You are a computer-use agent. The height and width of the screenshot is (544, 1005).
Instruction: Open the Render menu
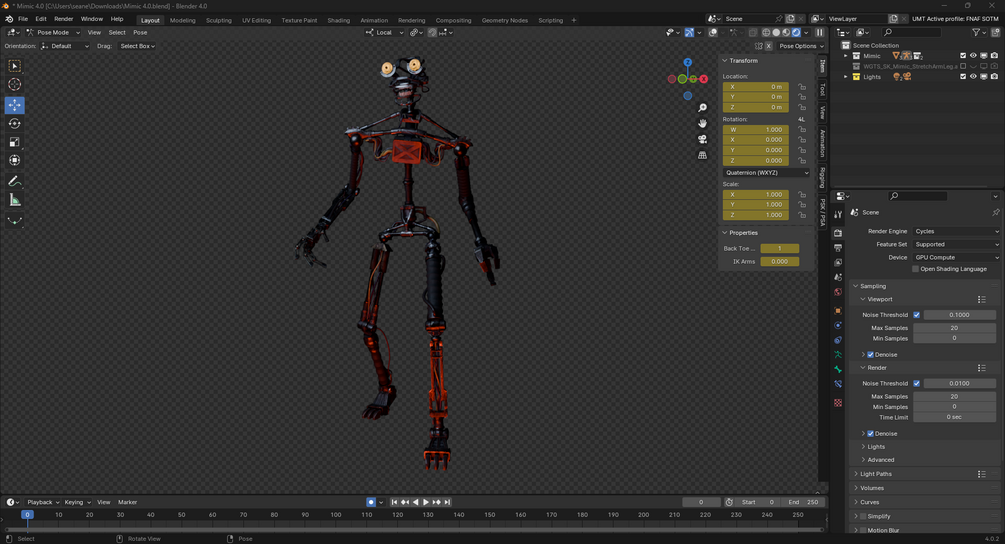(x=63, y=19)
